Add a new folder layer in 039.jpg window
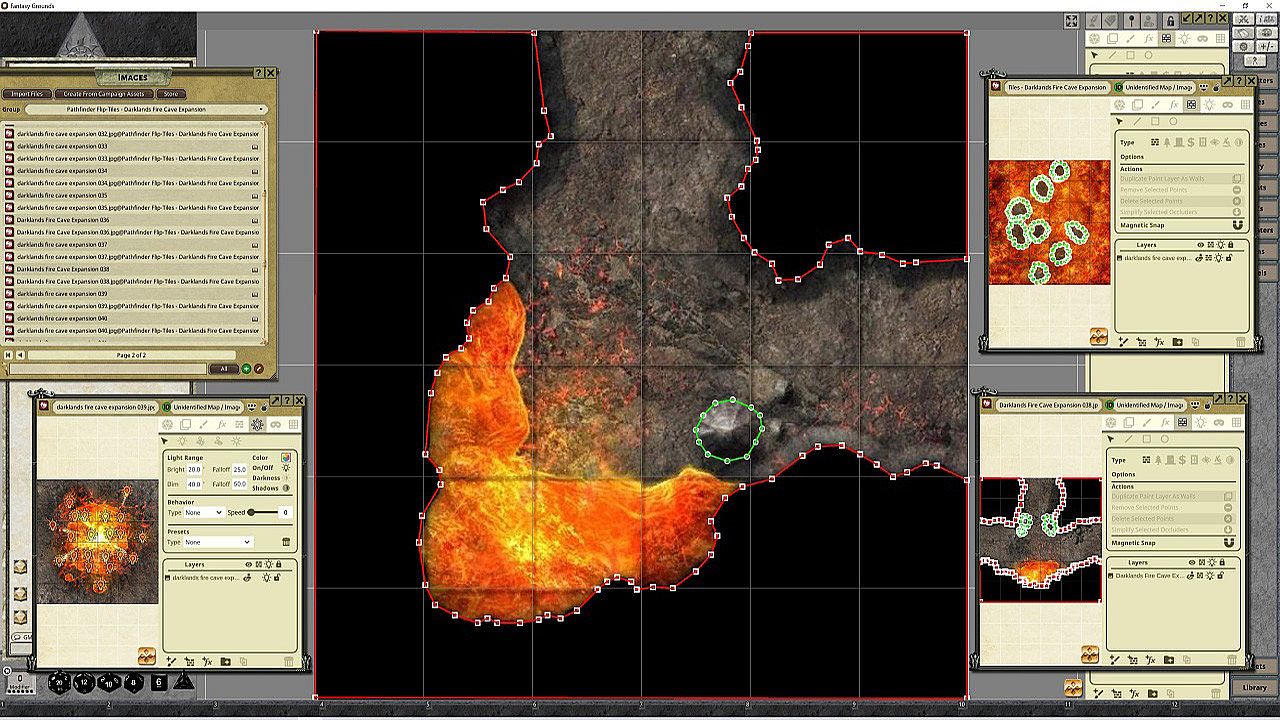 pyautogui.click(x=226, y=661)
